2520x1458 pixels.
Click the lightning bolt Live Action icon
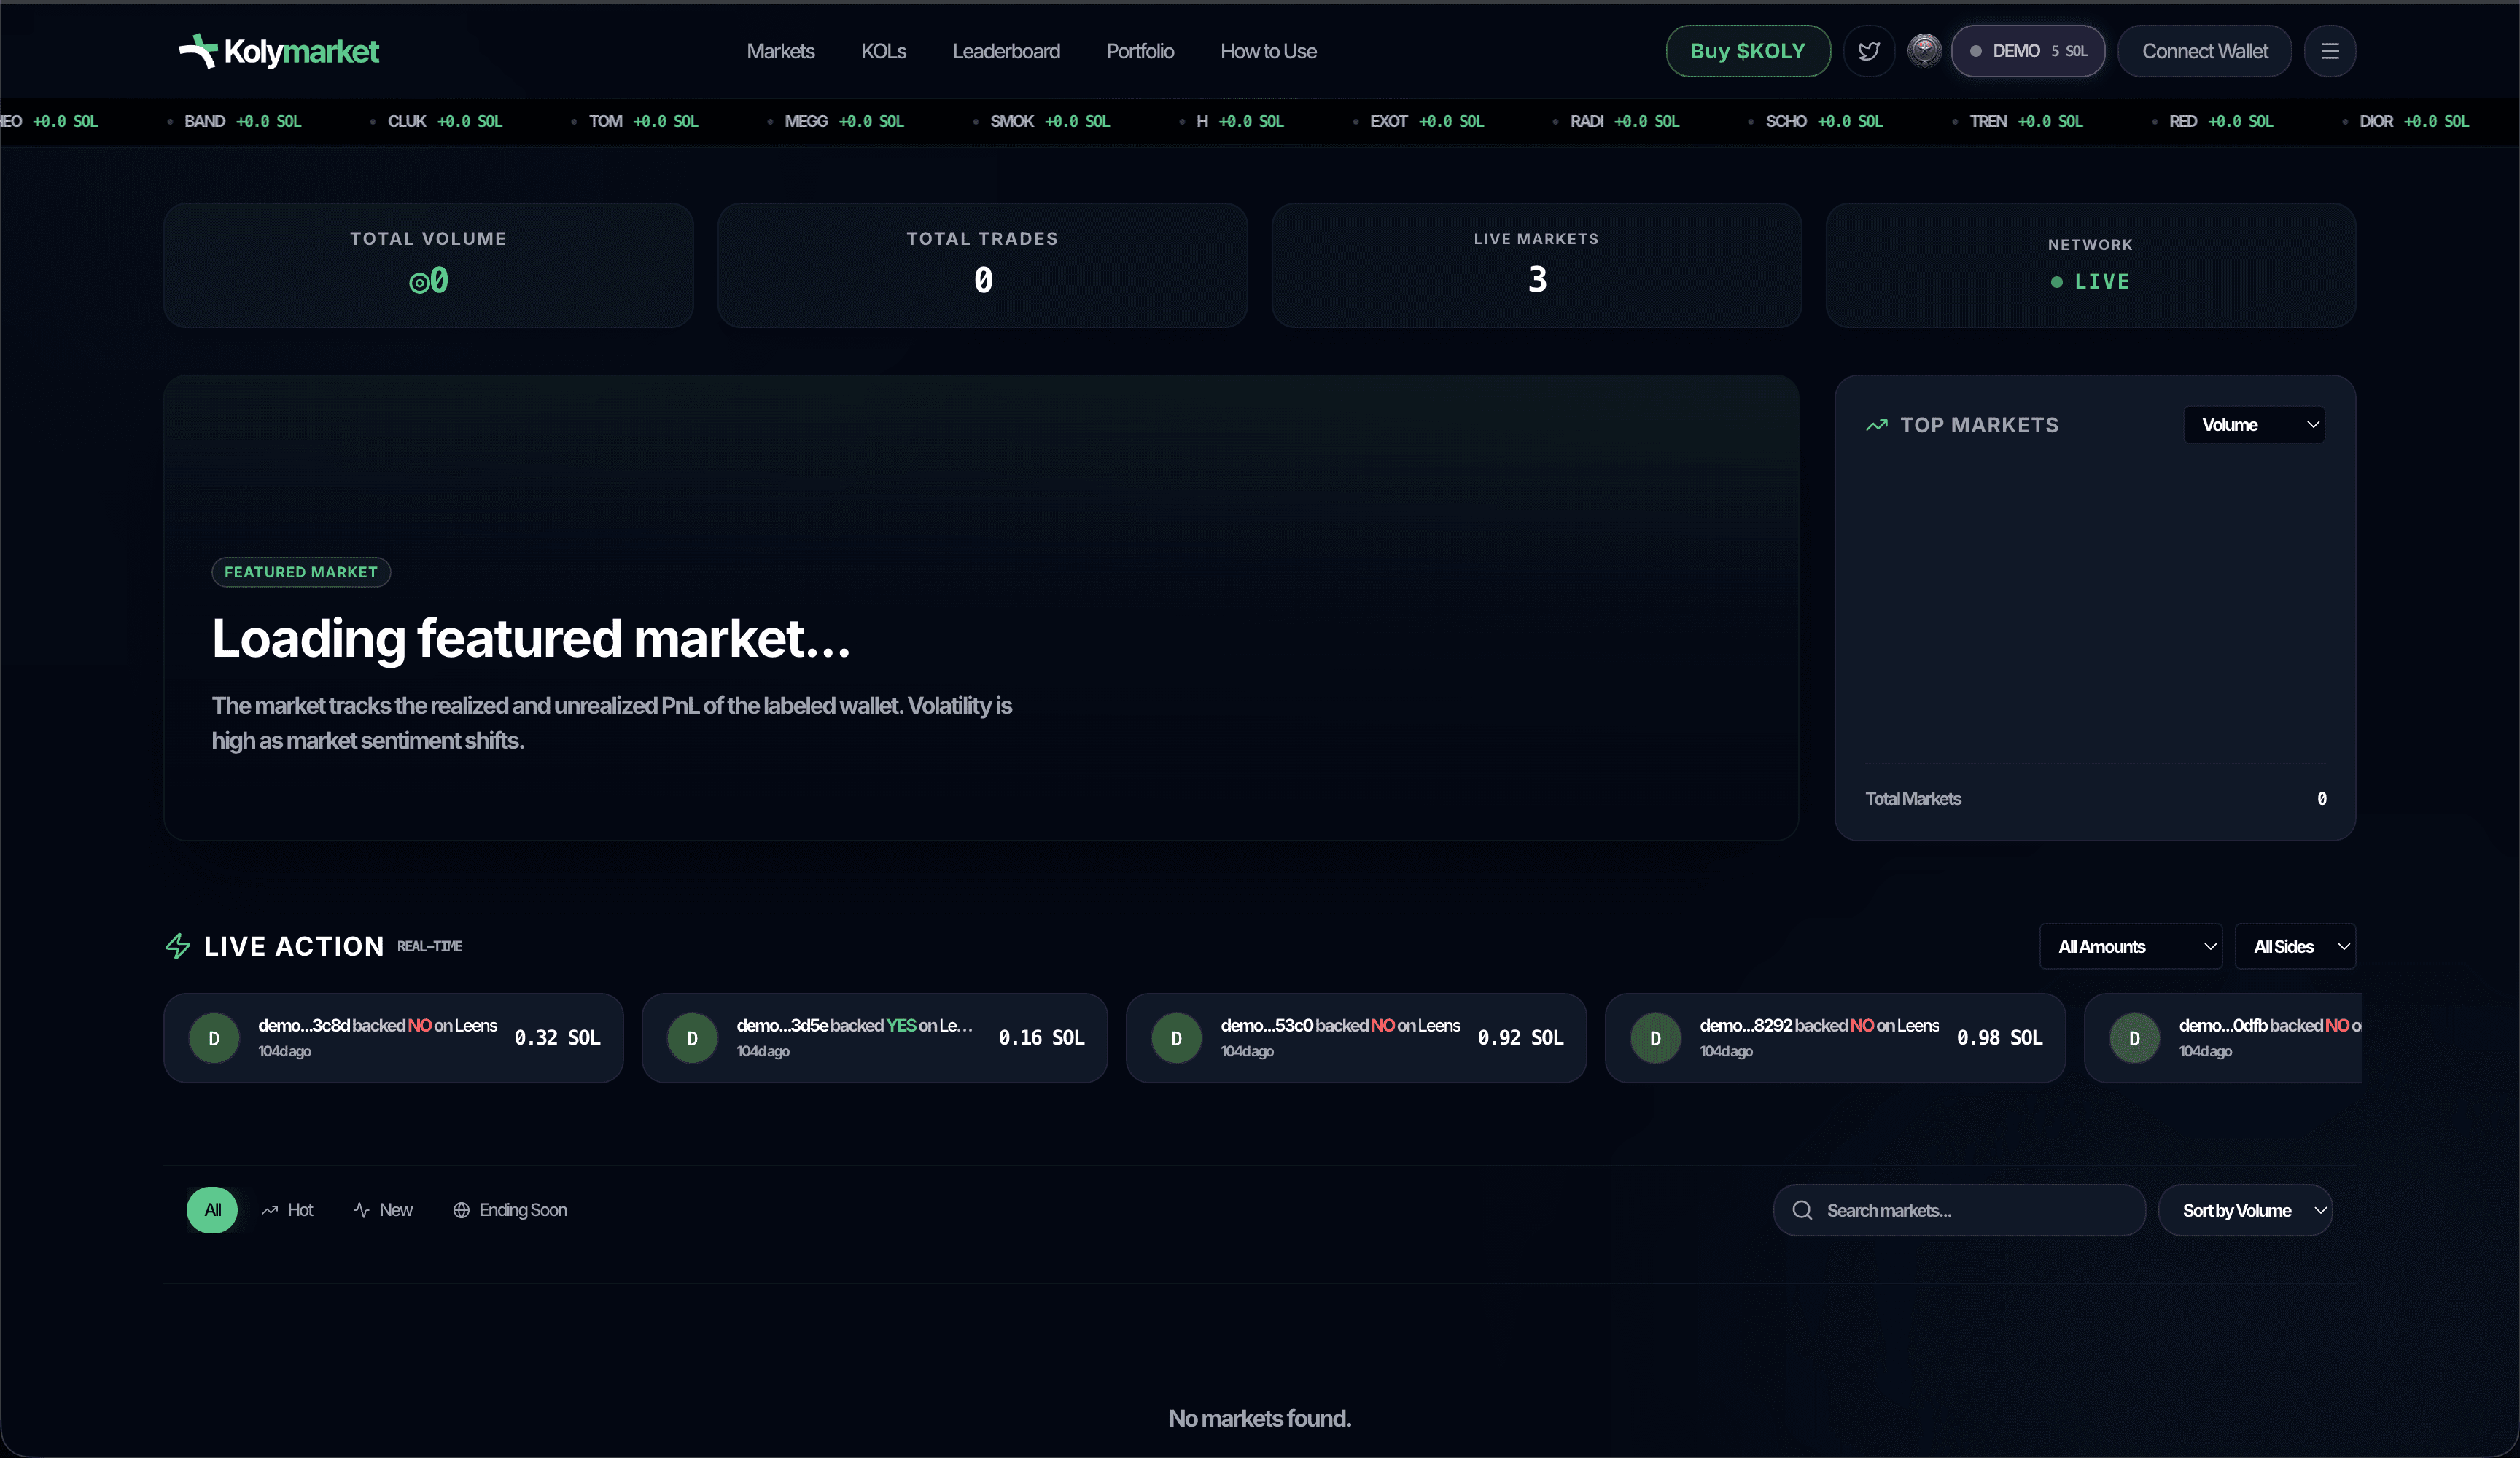point(178,946)
